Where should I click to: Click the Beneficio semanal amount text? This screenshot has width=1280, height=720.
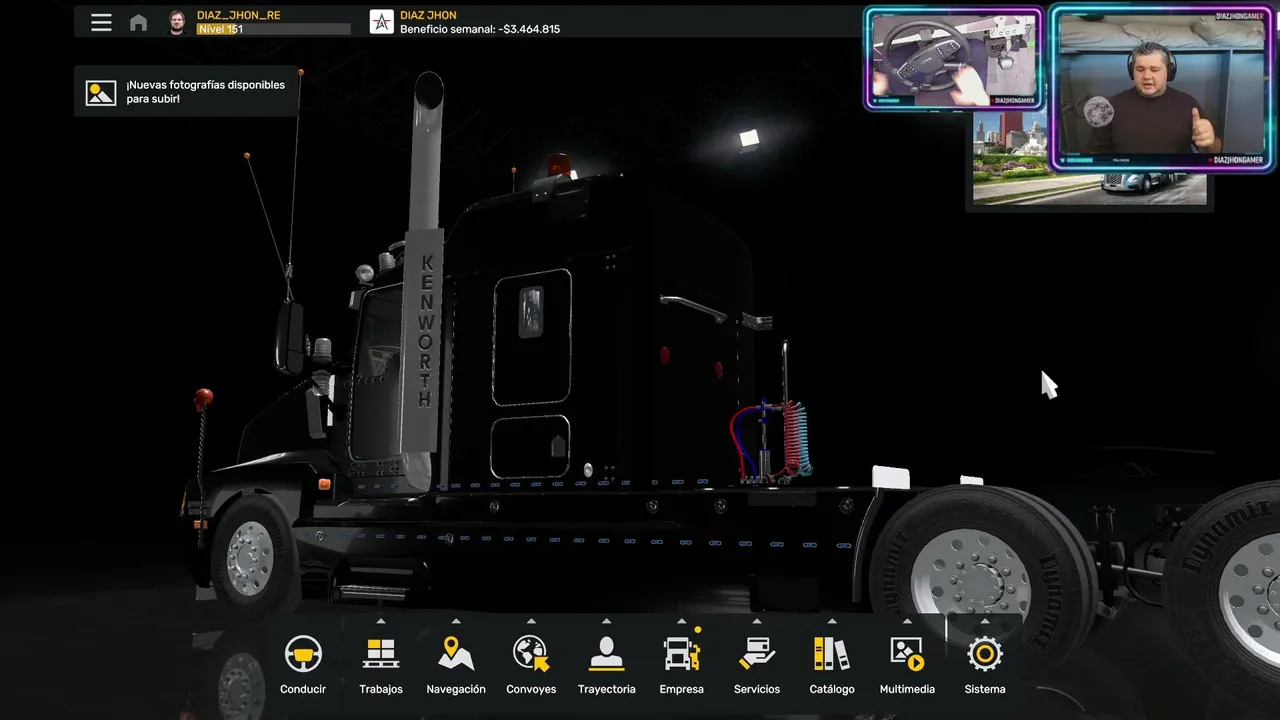pos(480,29)
